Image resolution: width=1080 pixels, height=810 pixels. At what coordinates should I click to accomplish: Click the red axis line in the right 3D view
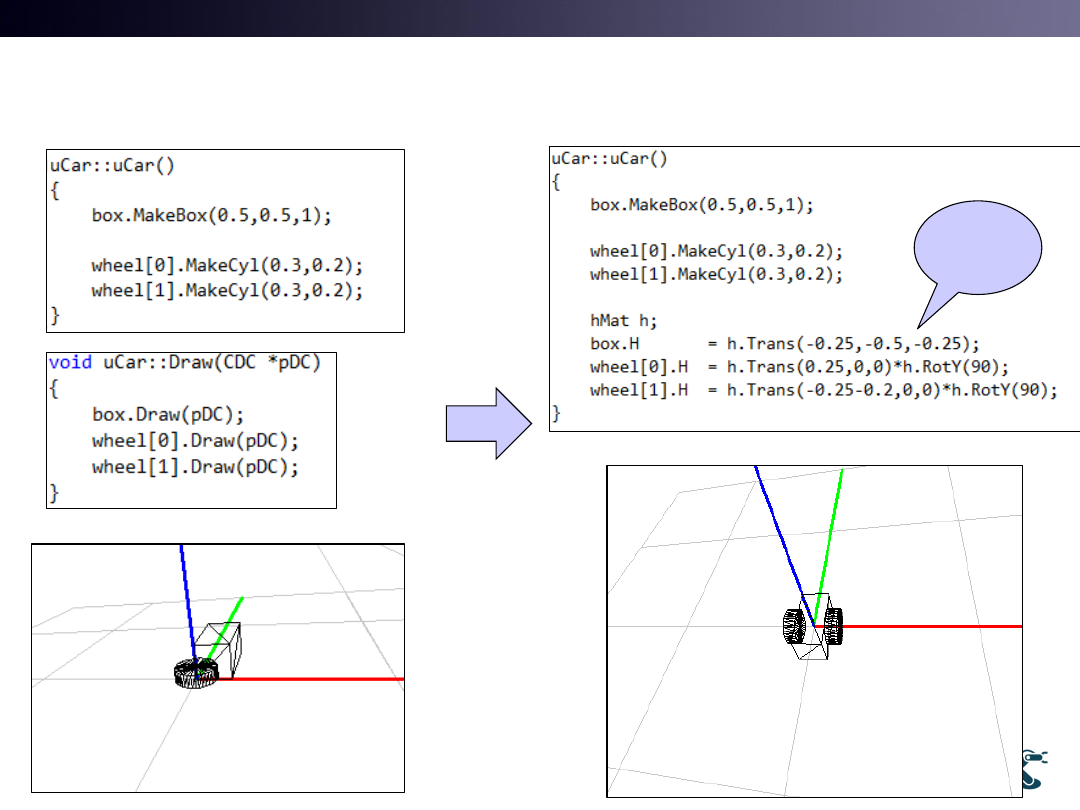tap(930, 626)
